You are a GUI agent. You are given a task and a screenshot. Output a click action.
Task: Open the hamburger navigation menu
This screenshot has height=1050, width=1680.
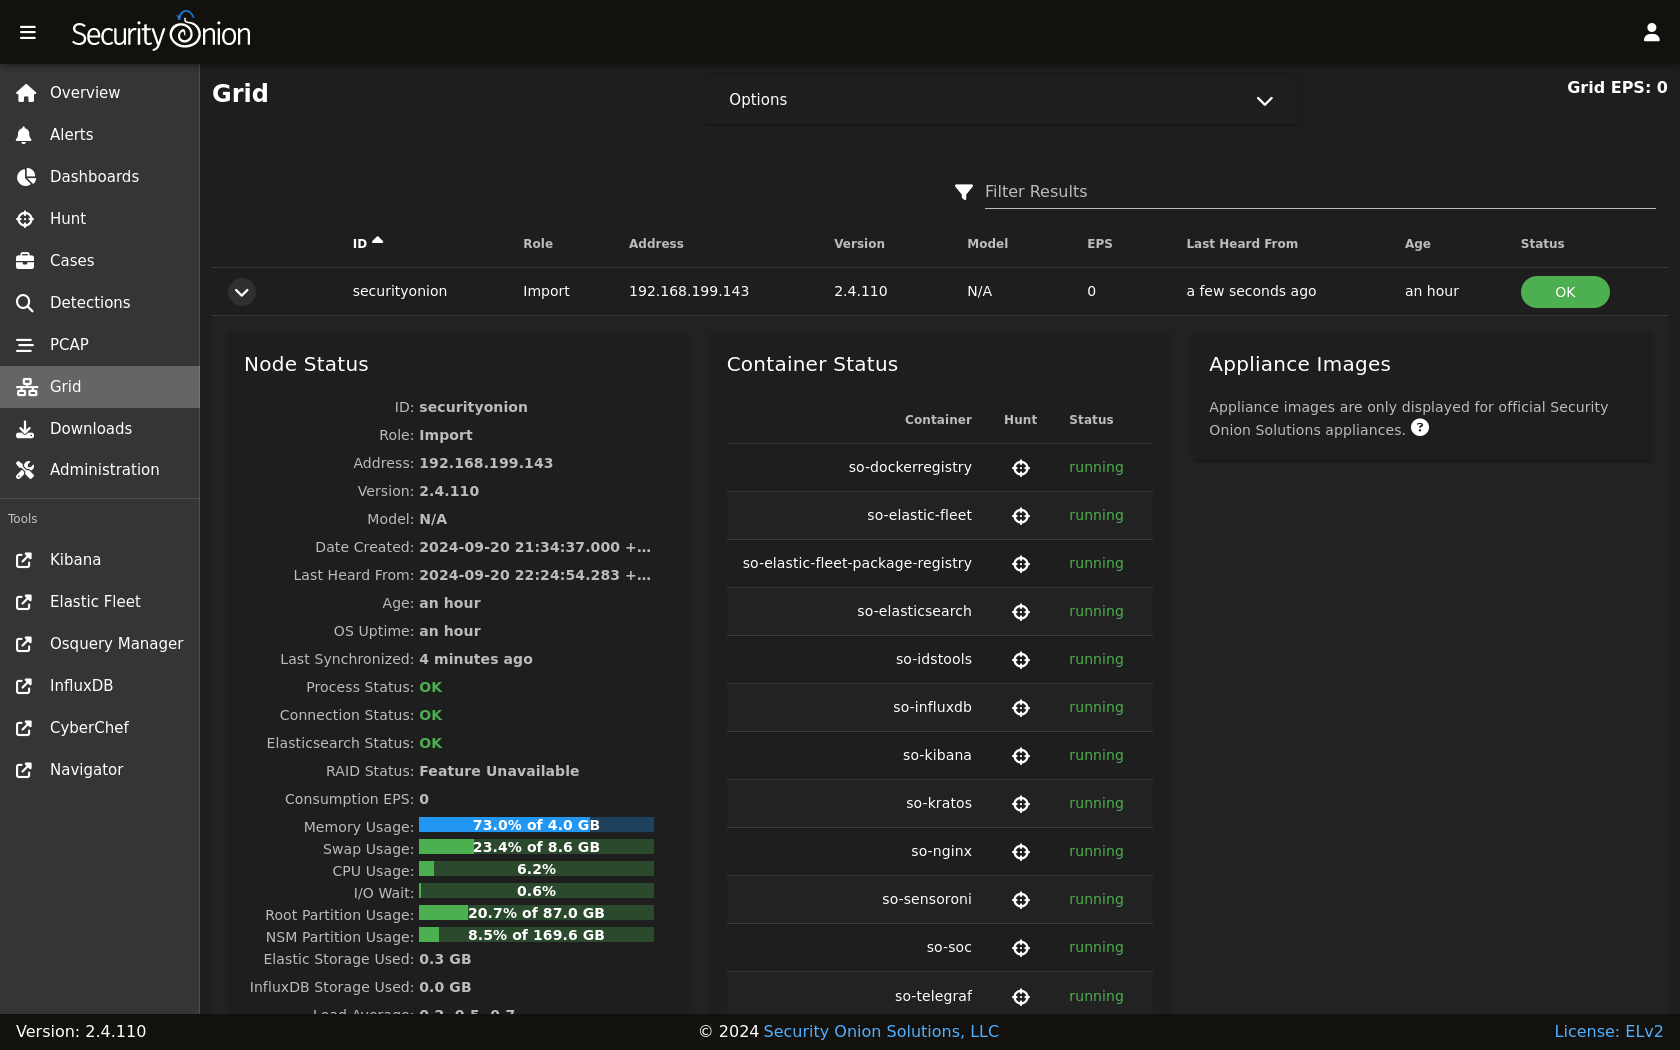point(28,33)
